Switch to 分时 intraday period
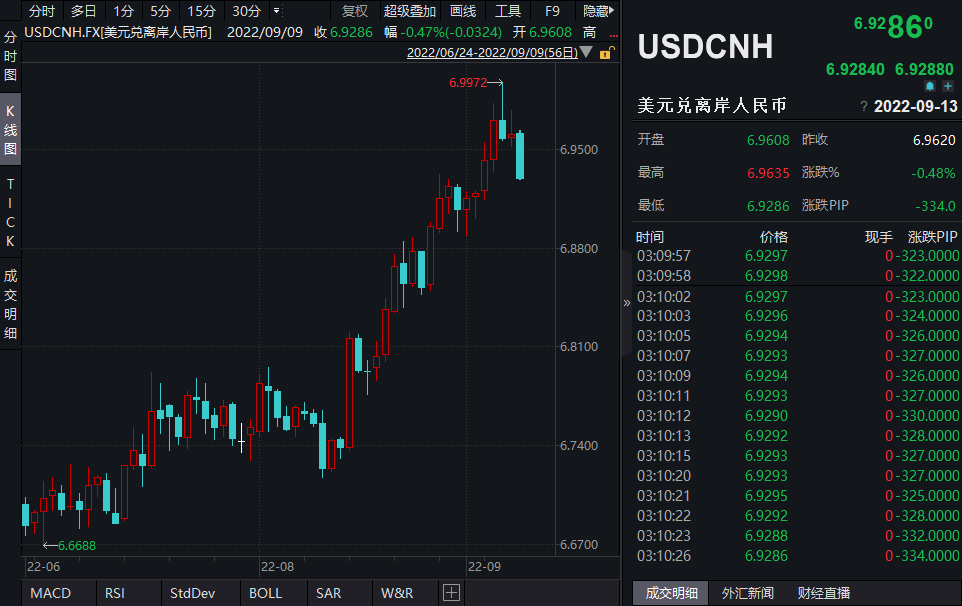This screenshot has width=962, height=606. tap(42, 10)
